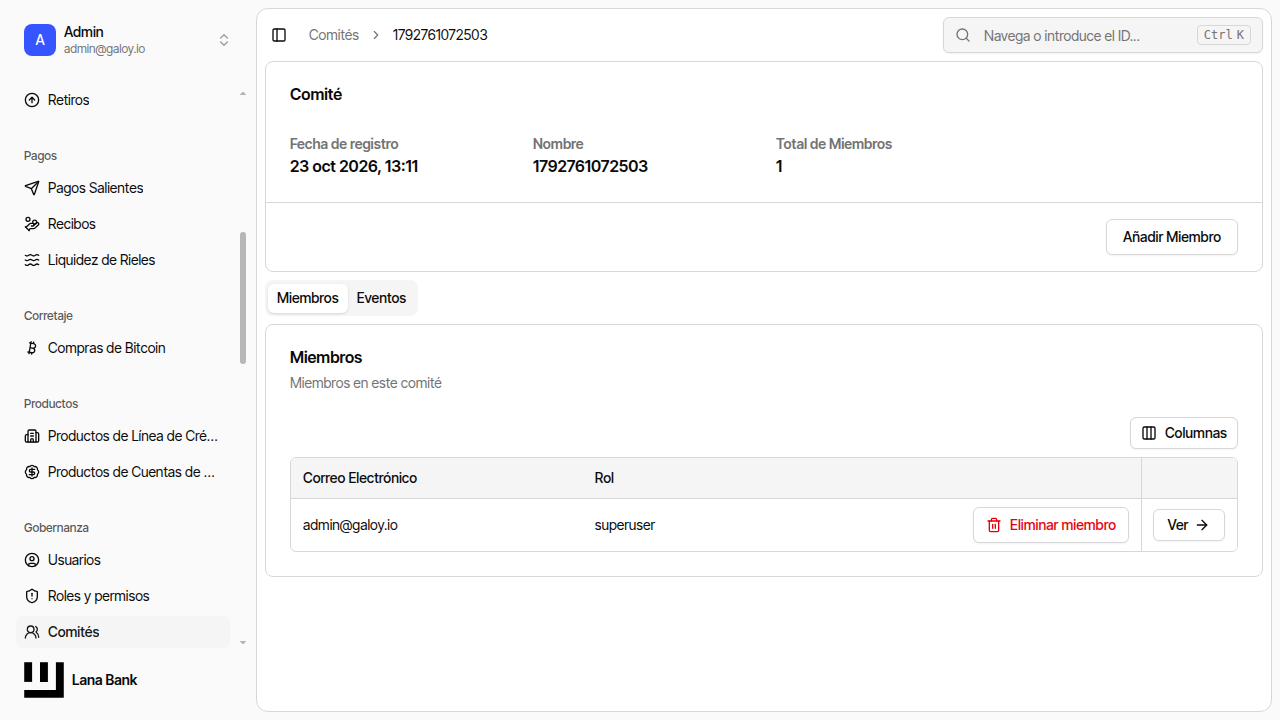
Task: Click the arrow icon in Ver button
Action: click(x=1203, y=525)
